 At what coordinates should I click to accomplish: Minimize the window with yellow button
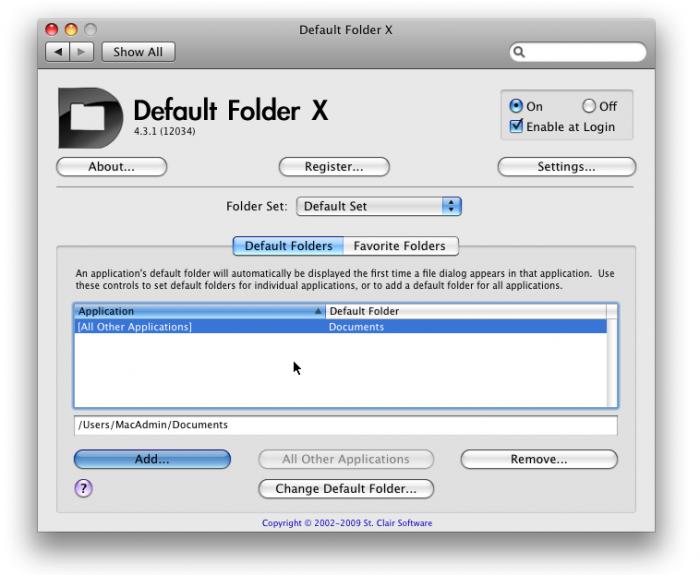pos(71,29)
